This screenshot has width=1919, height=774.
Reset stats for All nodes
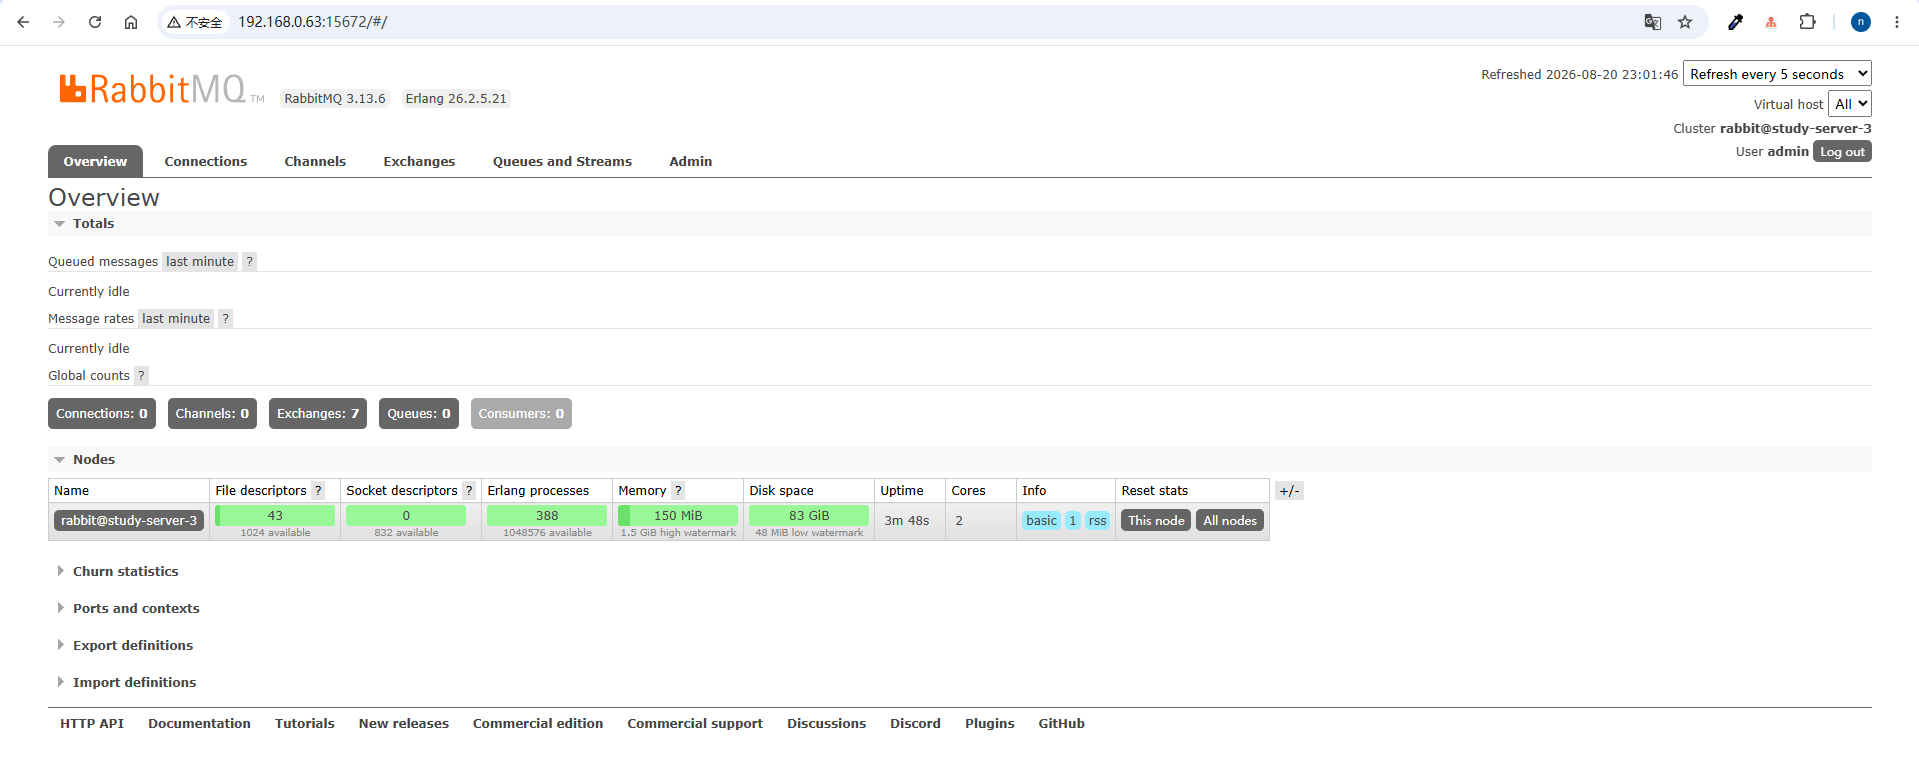(x=1230, y=521)
